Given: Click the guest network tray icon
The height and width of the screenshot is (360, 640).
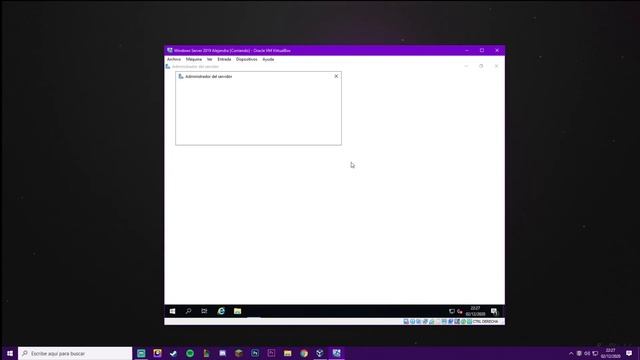Looking at the screenshot, I should 451,311.
